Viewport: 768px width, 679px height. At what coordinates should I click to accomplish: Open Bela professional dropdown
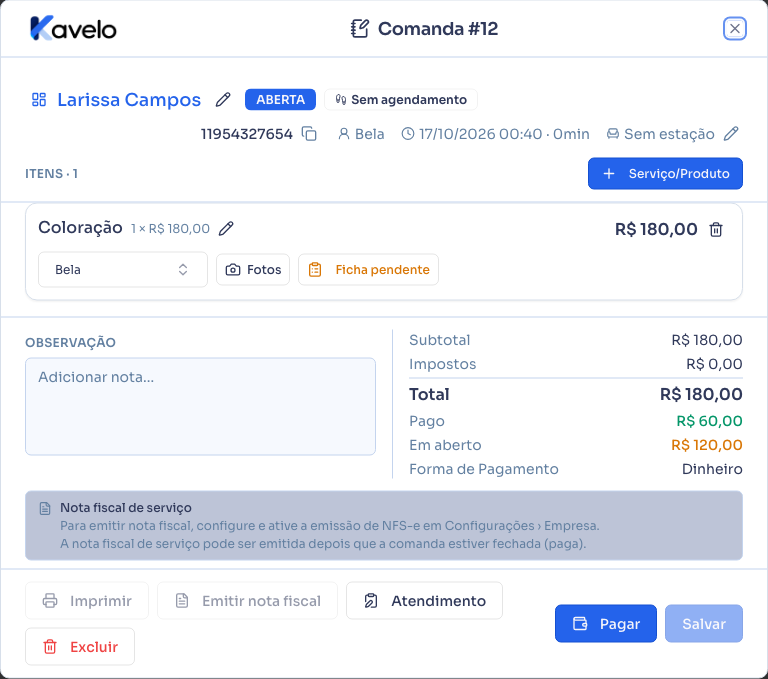tap(123, 269)
